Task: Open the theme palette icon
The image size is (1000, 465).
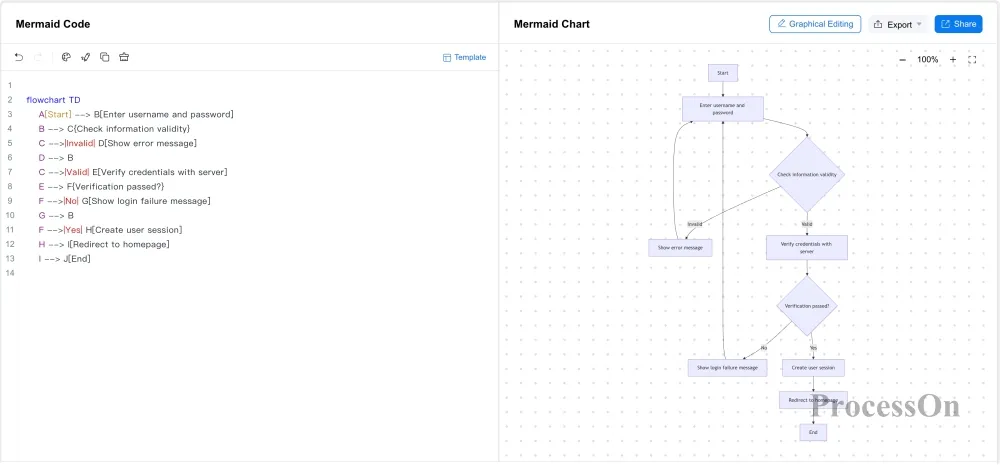Action: click(x=66, y=57)
